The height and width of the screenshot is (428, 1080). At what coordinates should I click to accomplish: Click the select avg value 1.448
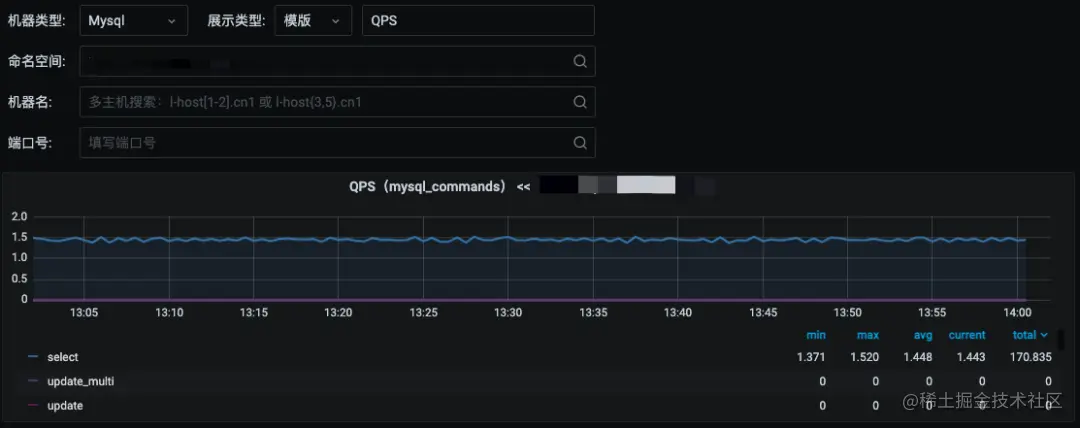coord(917,357)
